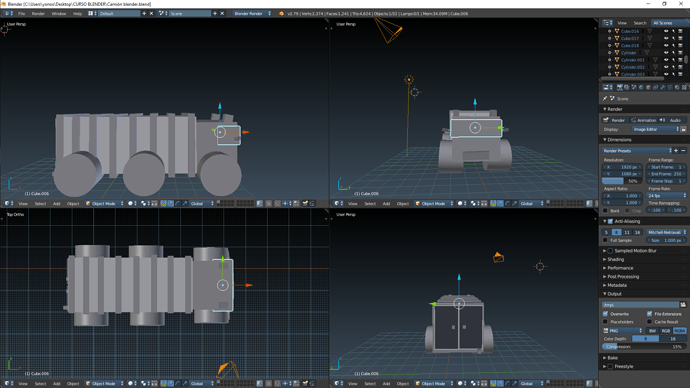Open the Object properties tab icon
The height and width of the screenshot is (388, 690).
[648, 88]
